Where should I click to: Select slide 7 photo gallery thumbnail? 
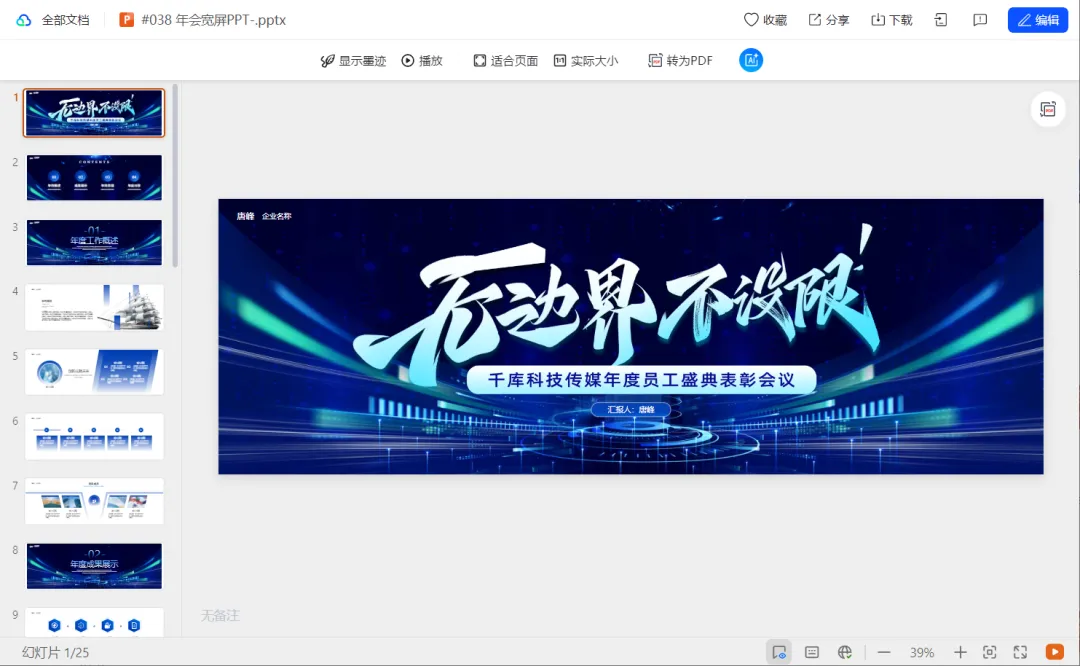[x=94, y=501]
